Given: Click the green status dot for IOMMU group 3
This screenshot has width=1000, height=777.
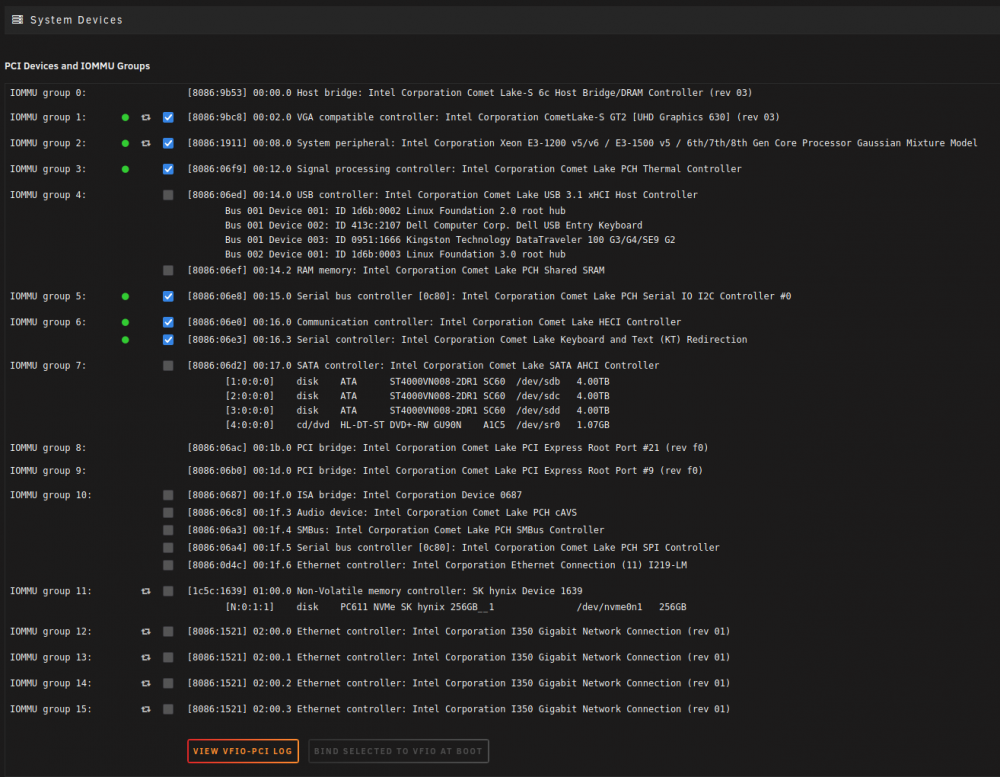Looking at the screenshot, I should click(x=126, y=169).
